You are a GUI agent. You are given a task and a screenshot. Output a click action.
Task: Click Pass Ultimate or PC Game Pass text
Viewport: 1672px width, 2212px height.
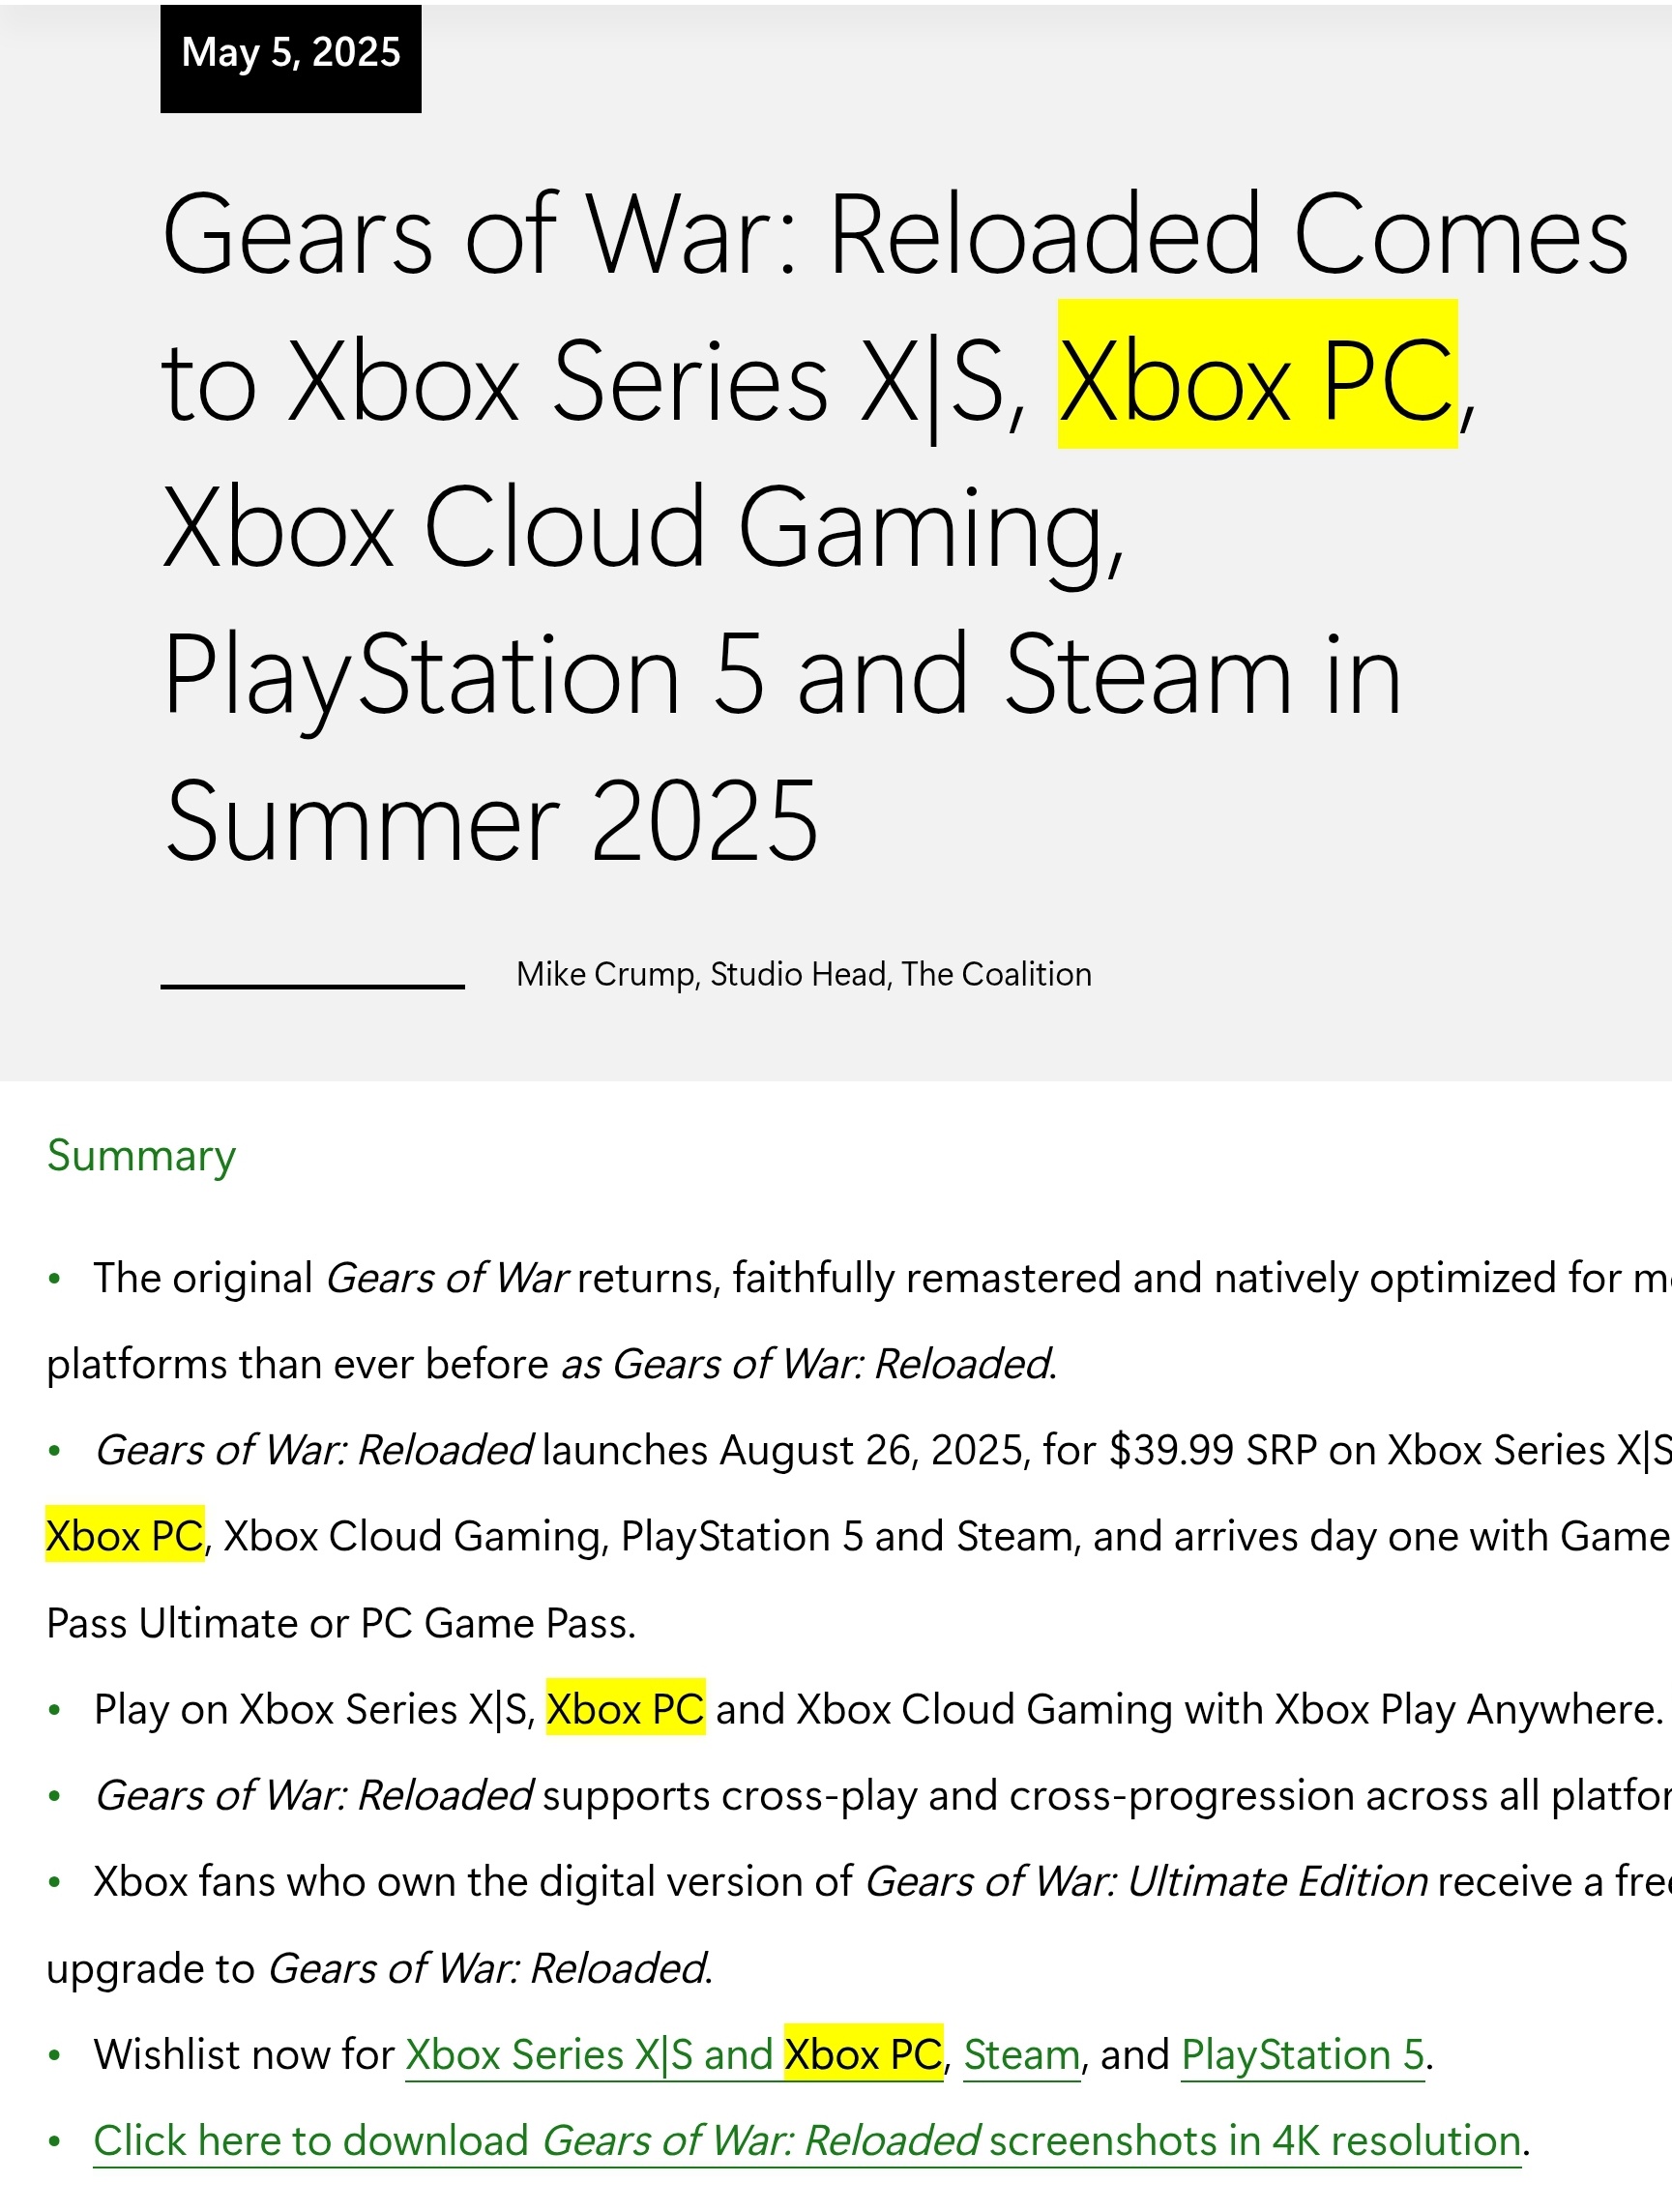(341, 1623)
